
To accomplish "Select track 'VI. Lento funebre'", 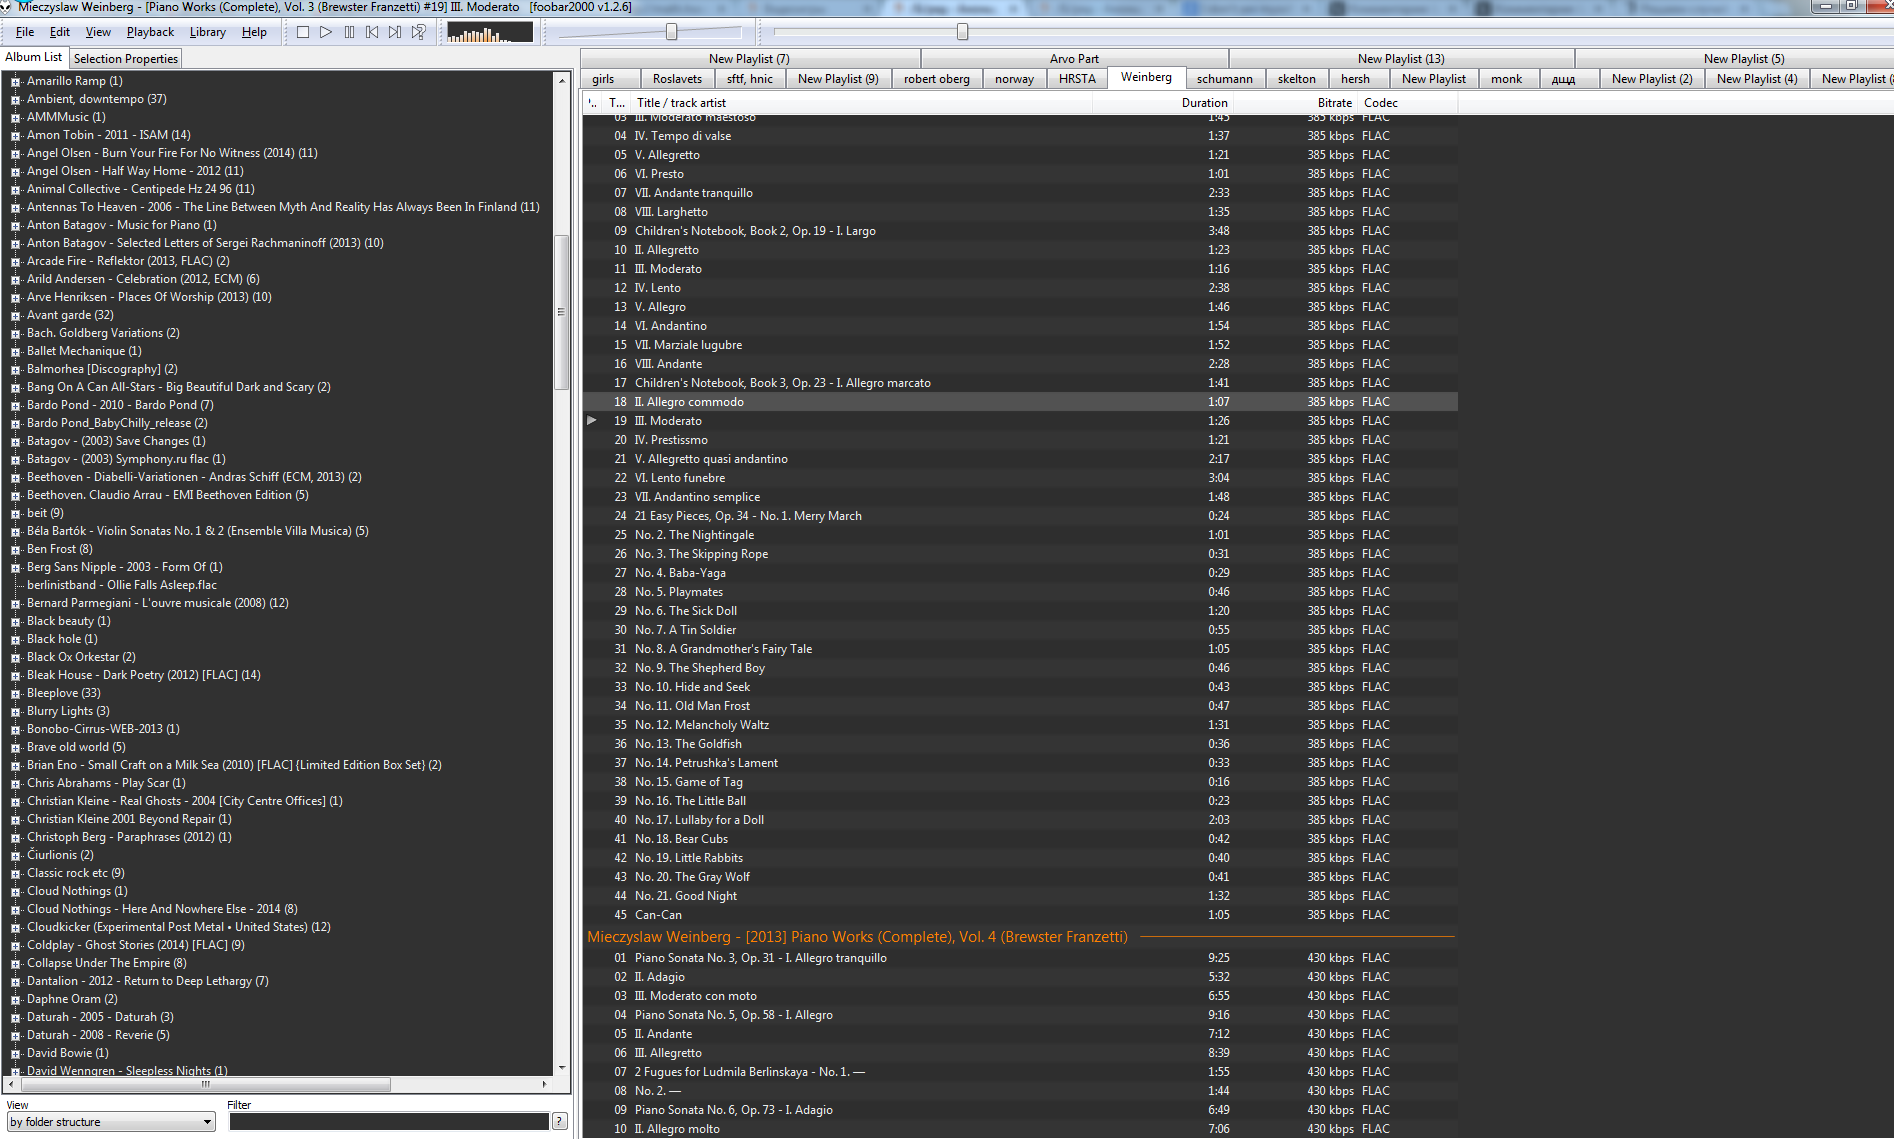I will click(1020, 478).
